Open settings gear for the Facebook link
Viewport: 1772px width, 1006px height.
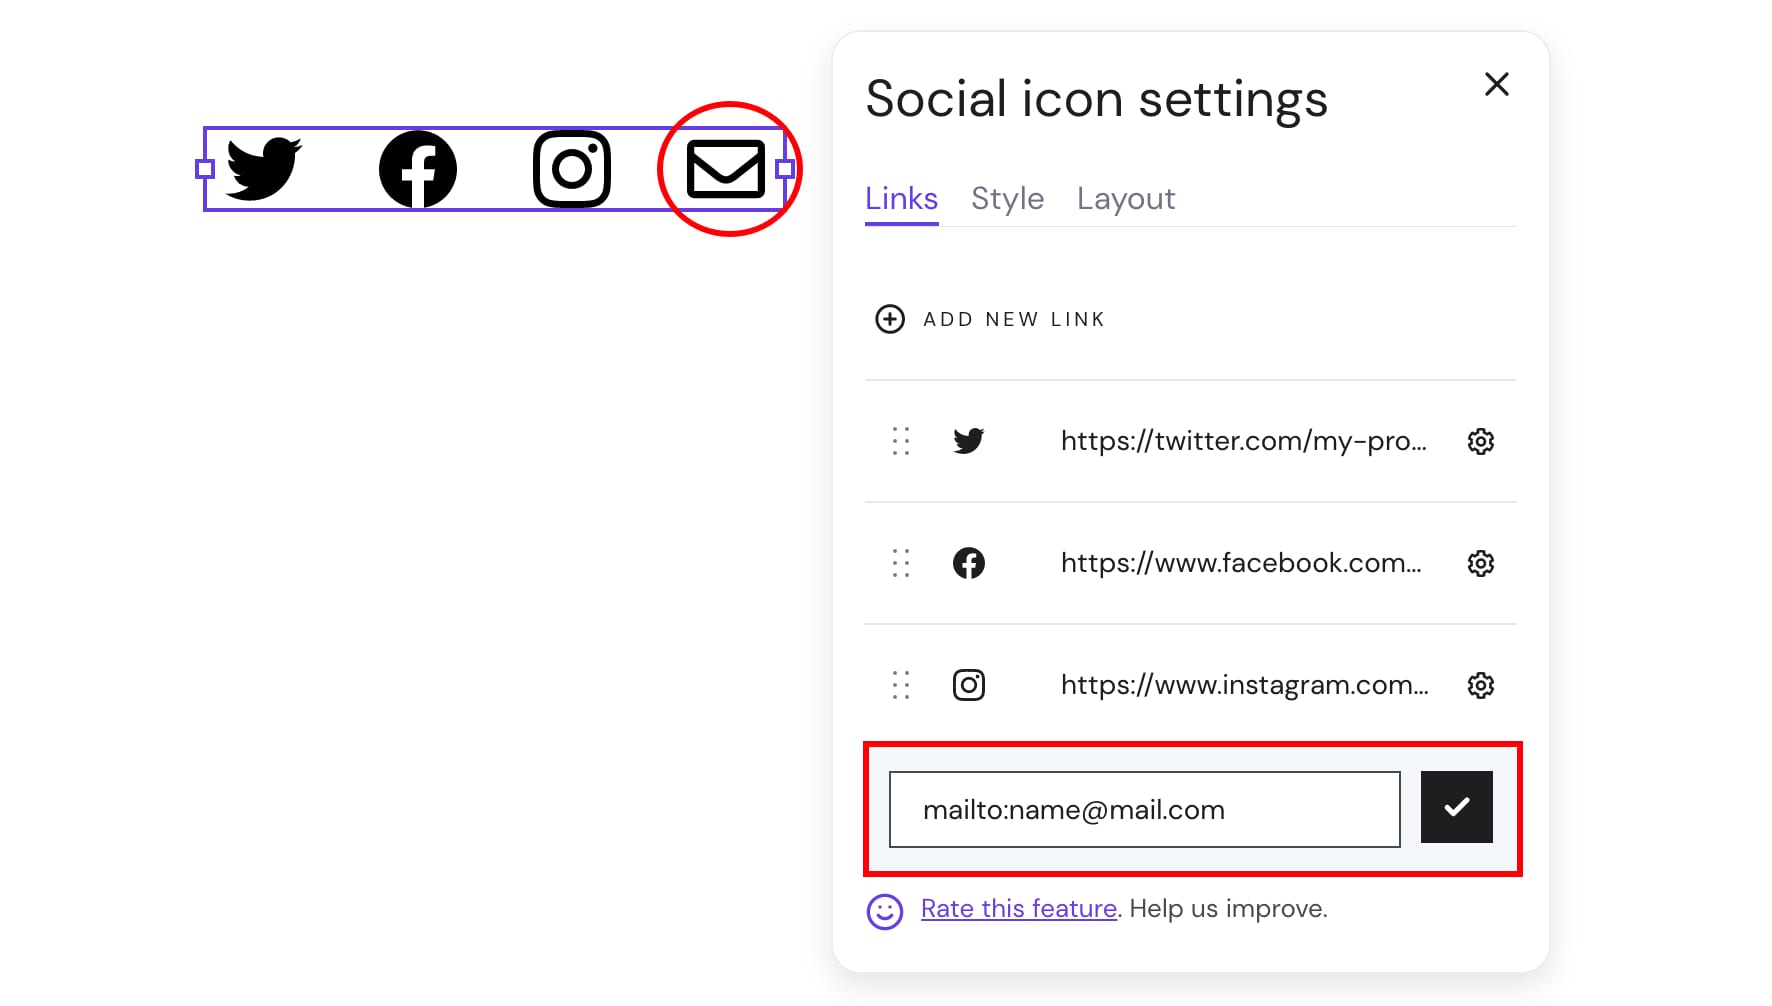coord(1481,563)
